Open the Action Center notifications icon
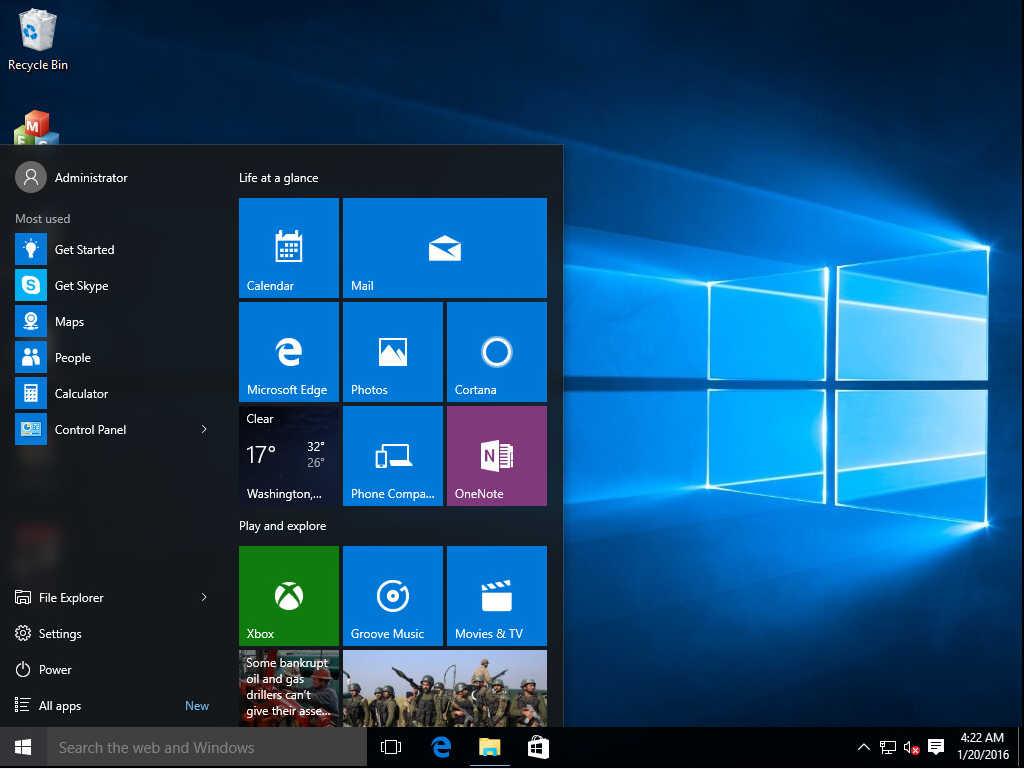 tap(934, 747)
